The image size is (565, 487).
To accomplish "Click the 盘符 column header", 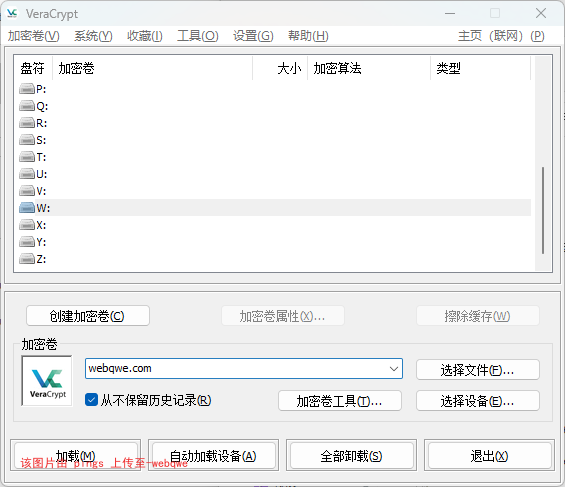I will point(32,68).
